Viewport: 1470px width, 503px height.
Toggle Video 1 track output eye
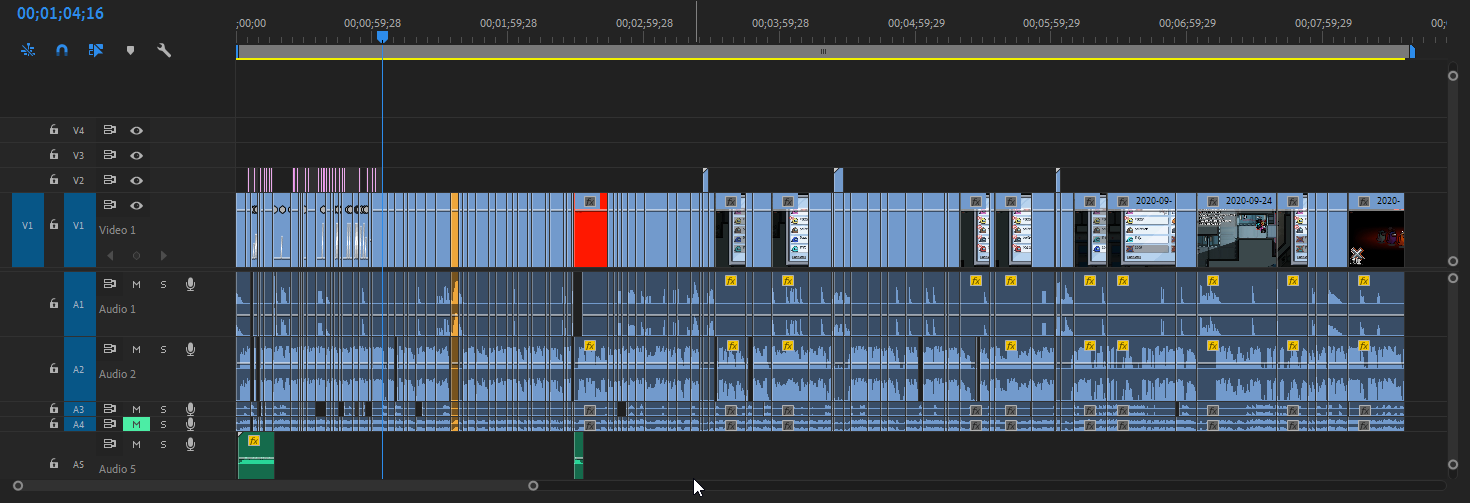(136, 205)
